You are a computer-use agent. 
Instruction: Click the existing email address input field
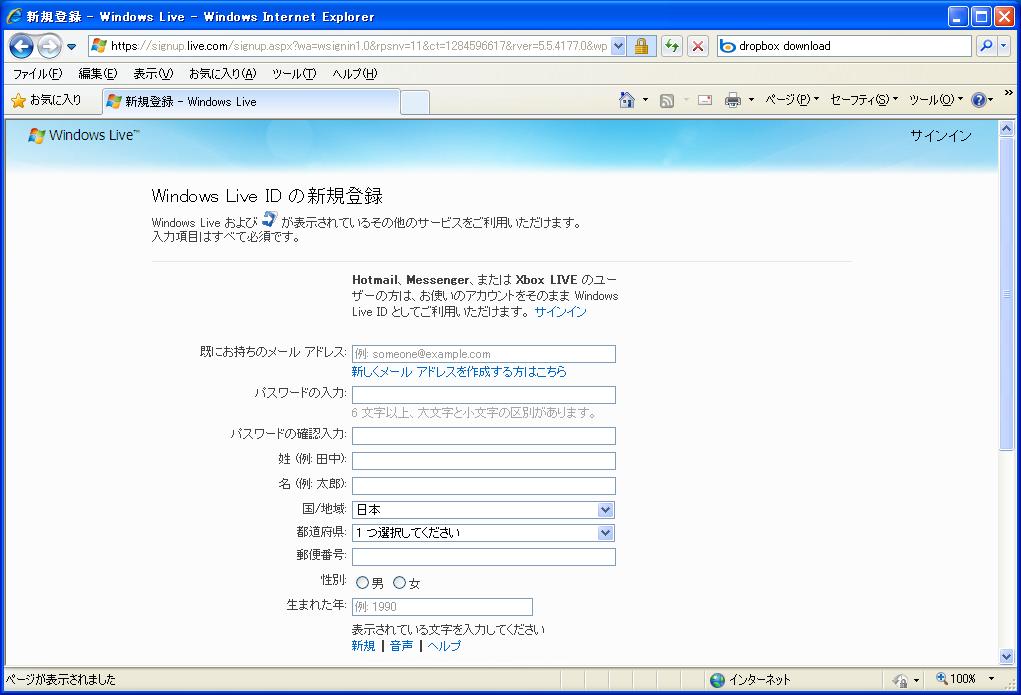(483, 354)
